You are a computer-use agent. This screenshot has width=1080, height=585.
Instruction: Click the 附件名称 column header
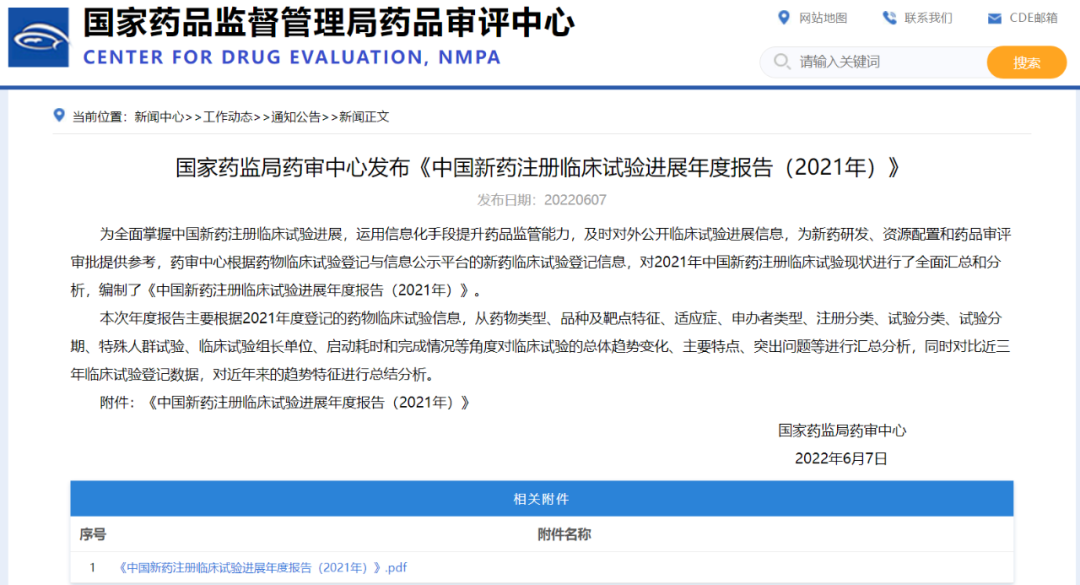point(564,535)
